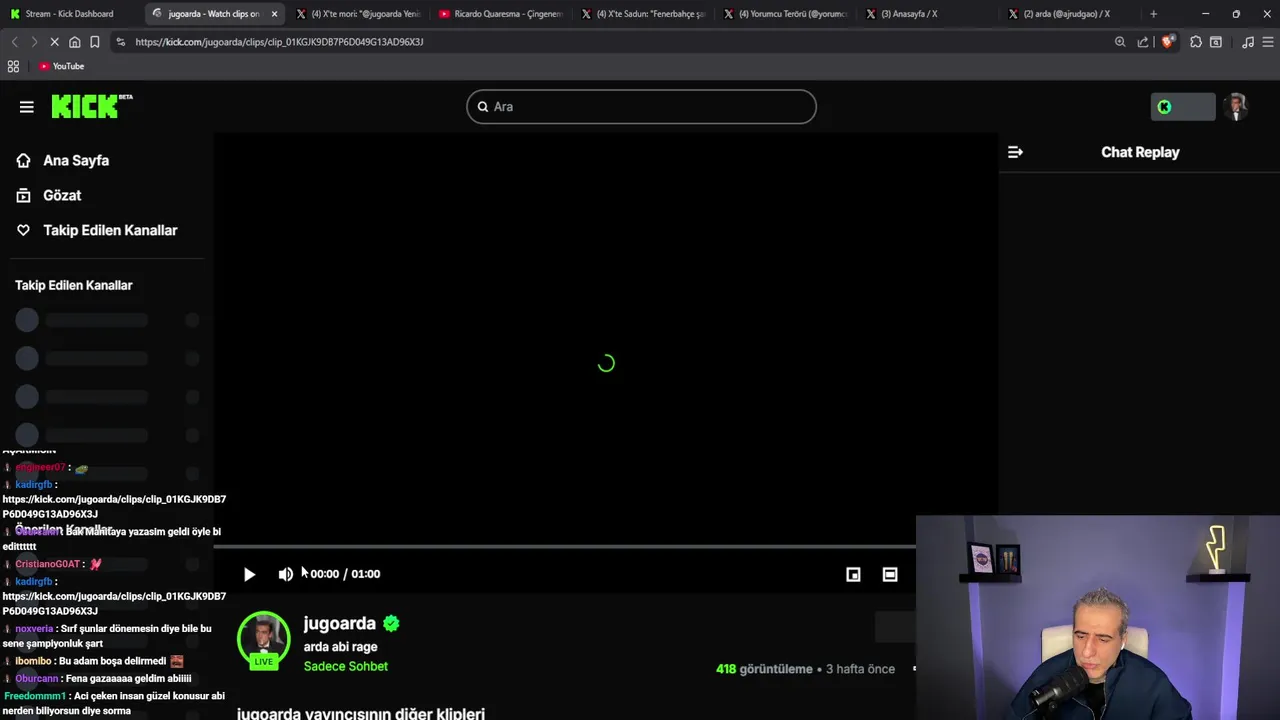Viewport: 1280px width, 720px height.
Task: Bookmark this Kick clip page
Action: pos(94,42)
